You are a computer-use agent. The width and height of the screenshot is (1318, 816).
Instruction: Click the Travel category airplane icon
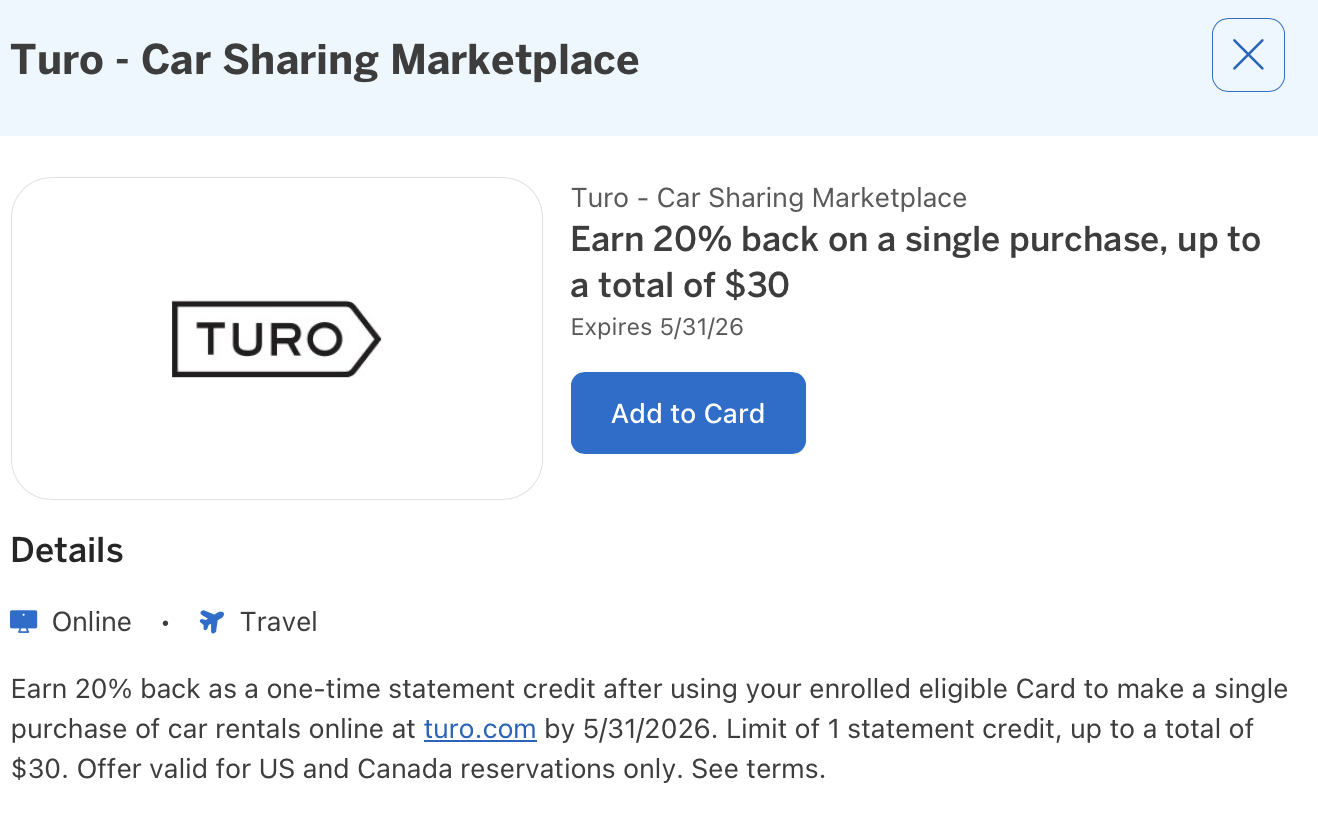(211, 621)
